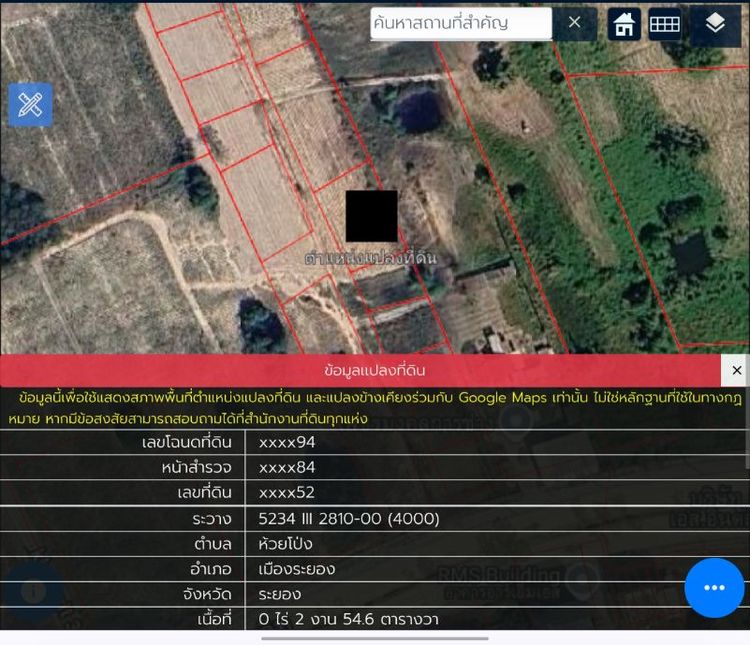750x645 pixels.
Task: Click the ระวาง row label
Action: [x=212, y=518]
